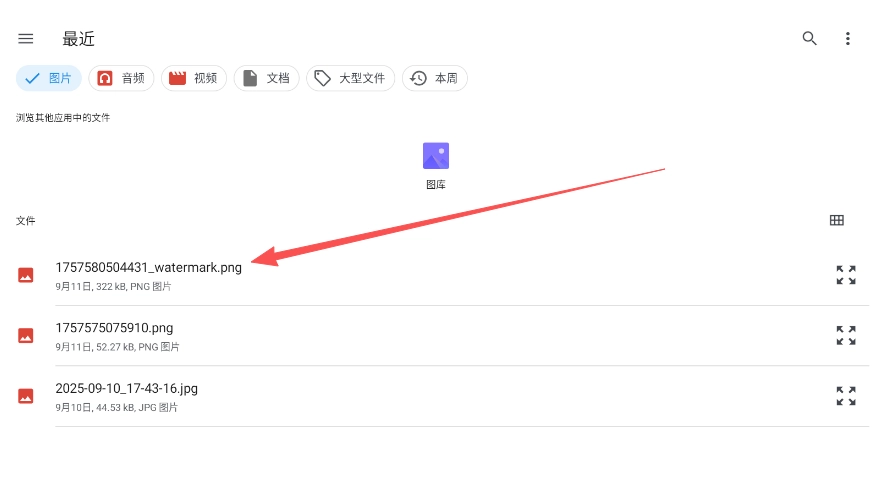This screenshot has width=873, height=492.
Task: Click image thumbnail icon for 1757575075910.png
Action: point(26,335)
